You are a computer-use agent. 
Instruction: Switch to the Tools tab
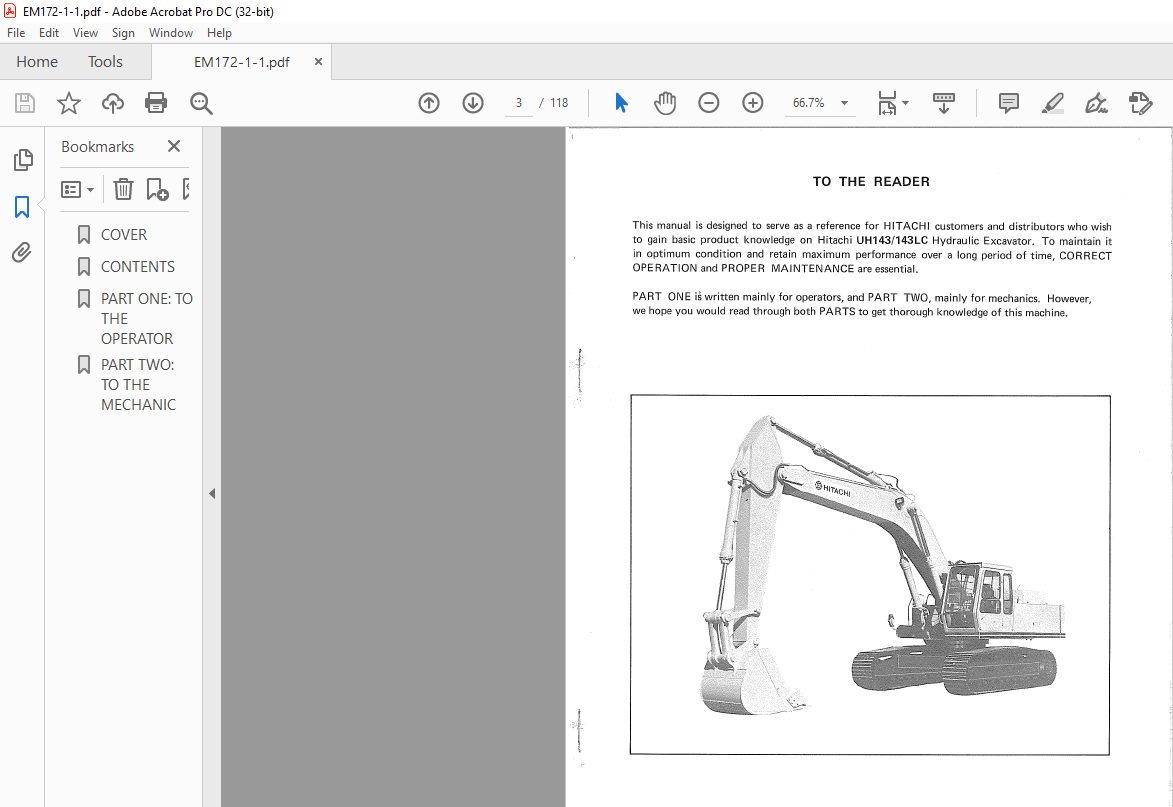(105, 61)
